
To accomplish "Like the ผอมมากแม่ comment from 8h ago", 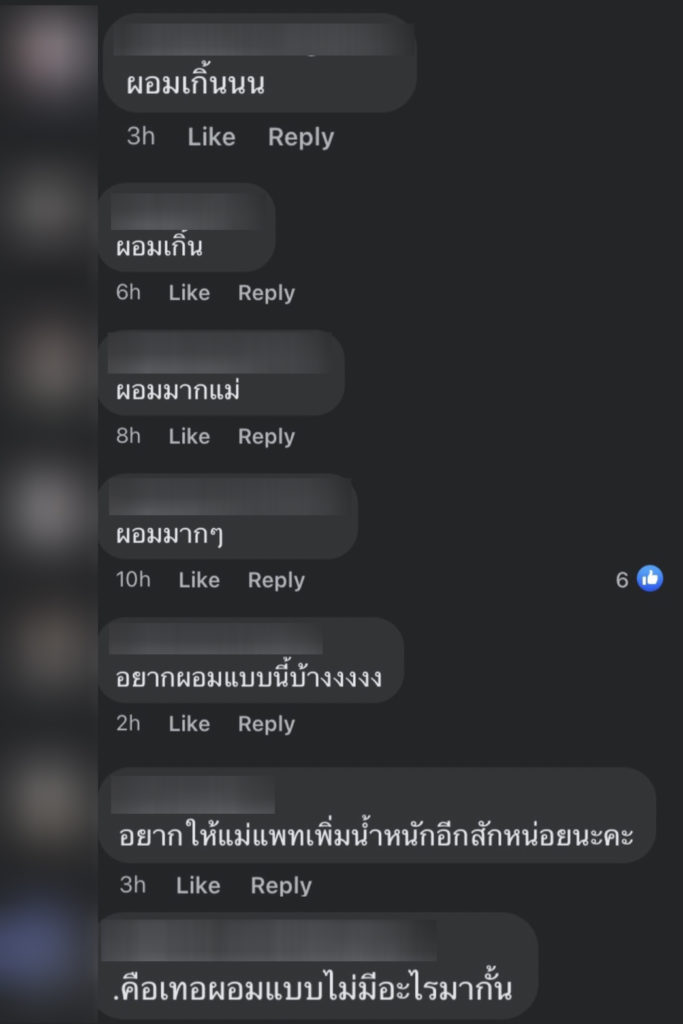I will click(189, 436).
